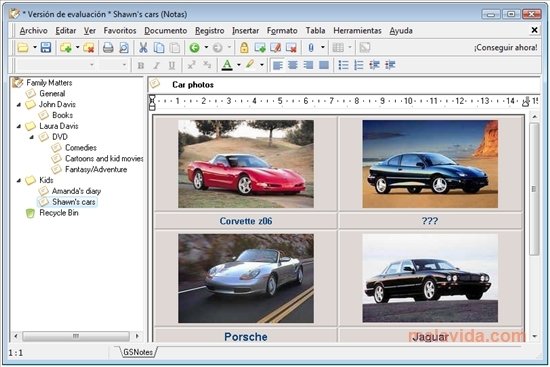Click the add new record icon

click(260, 47)
